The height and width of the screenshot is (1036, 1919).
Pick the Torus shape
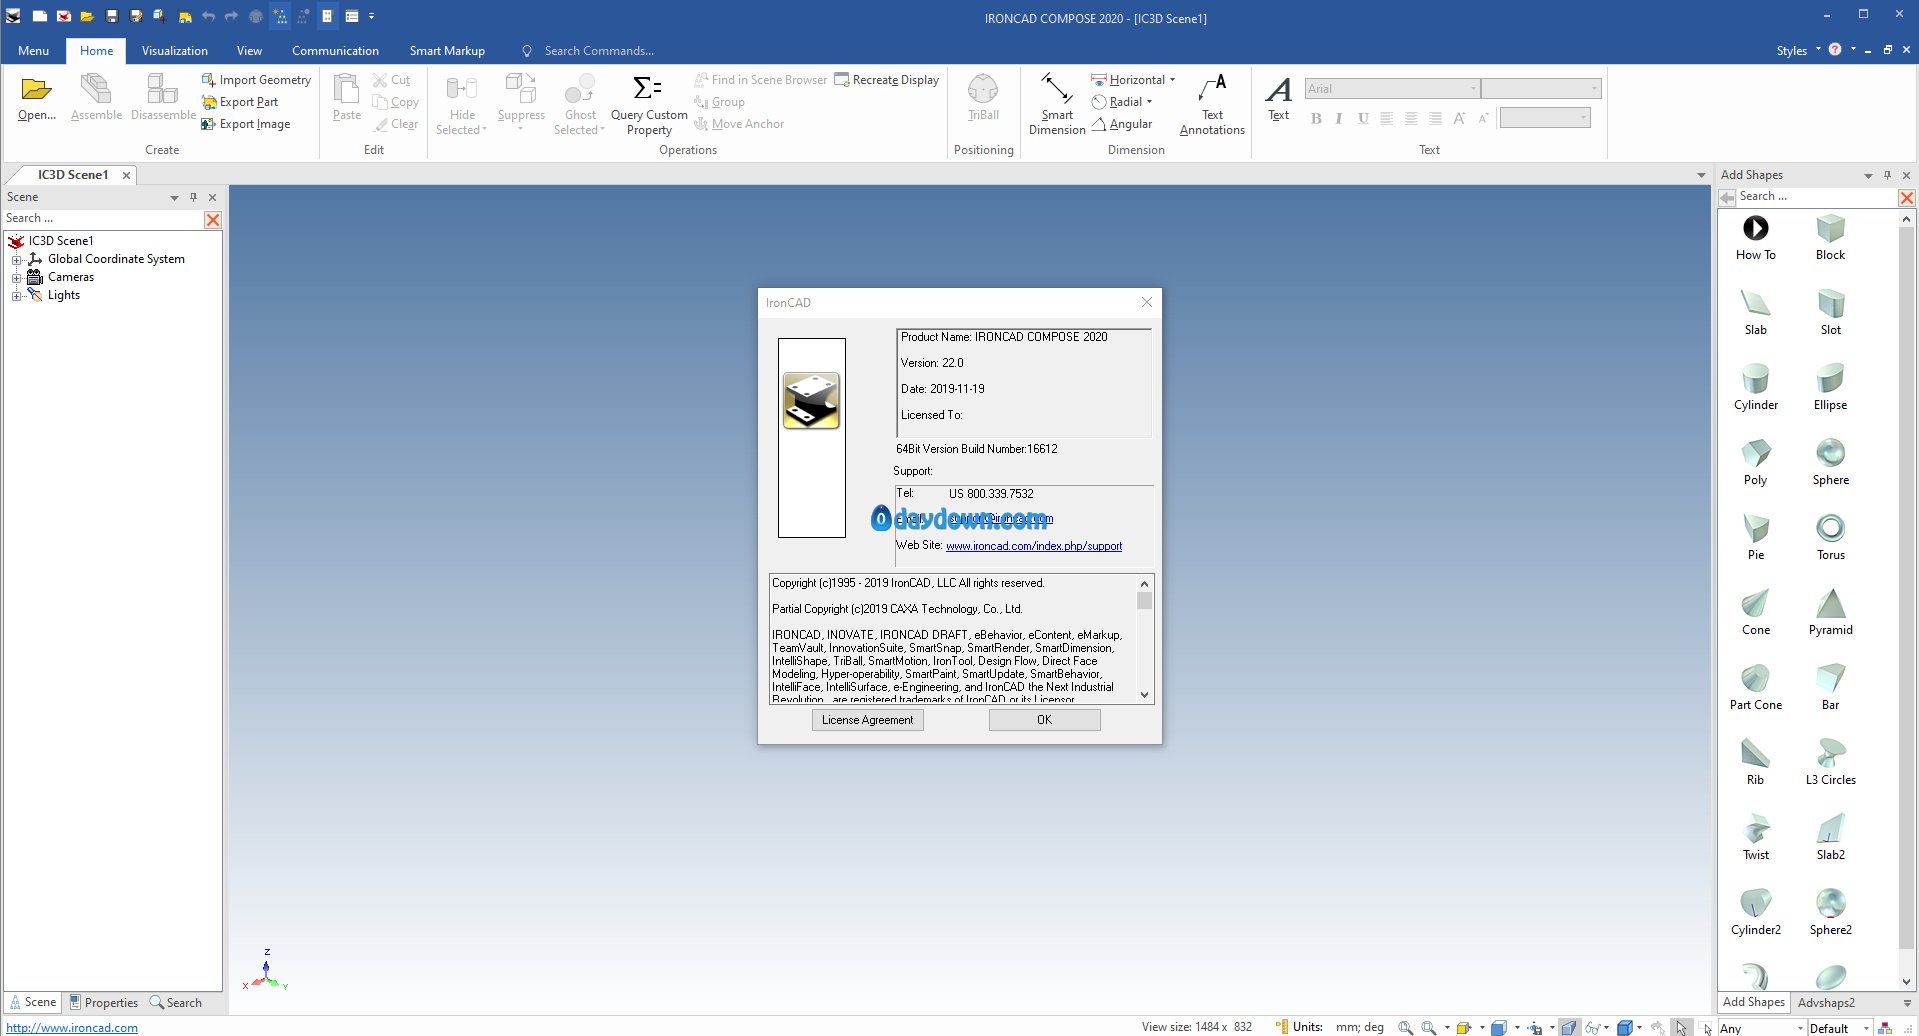click(x=1830, y=537)
